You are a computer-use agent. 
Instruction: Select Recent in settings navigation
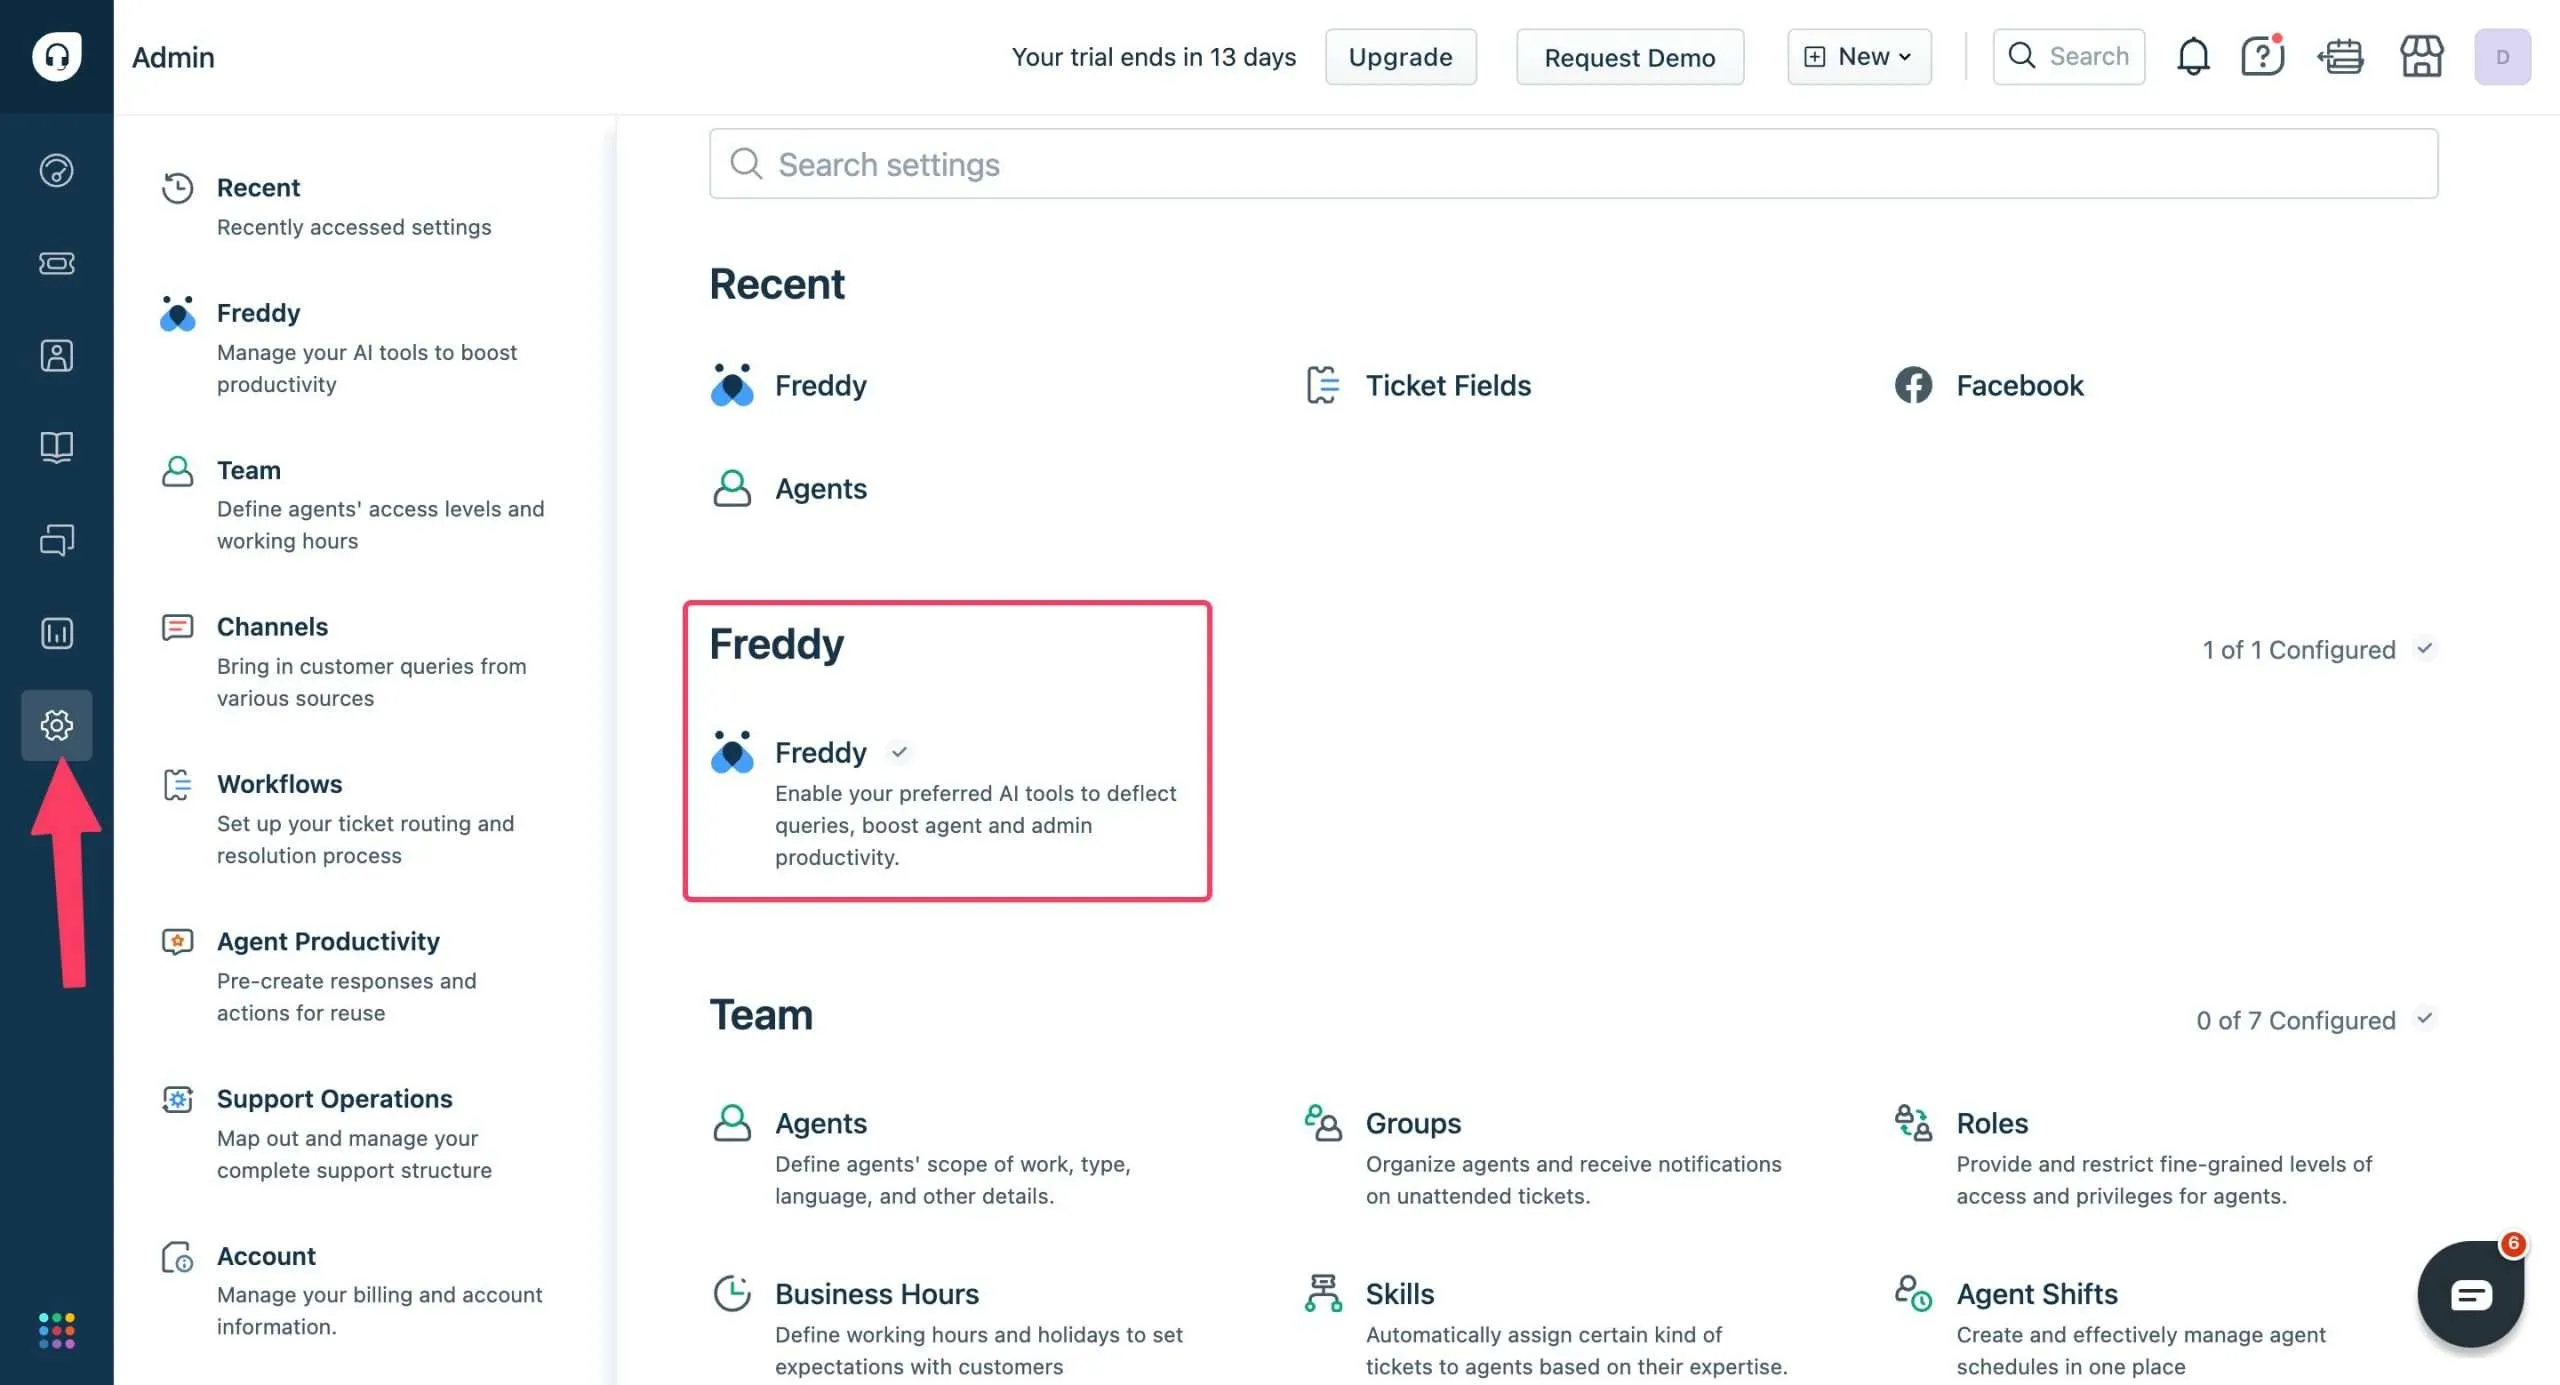[x=355, y=206]
